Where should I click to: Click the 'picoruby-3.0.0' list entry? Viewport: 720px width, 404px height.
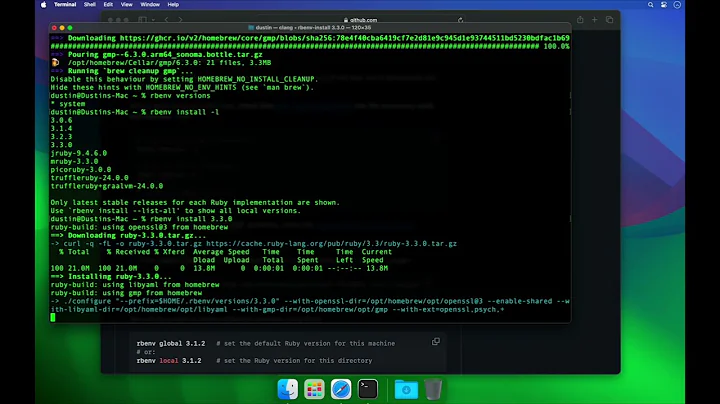pyautogui.click(x=81, y=170)
